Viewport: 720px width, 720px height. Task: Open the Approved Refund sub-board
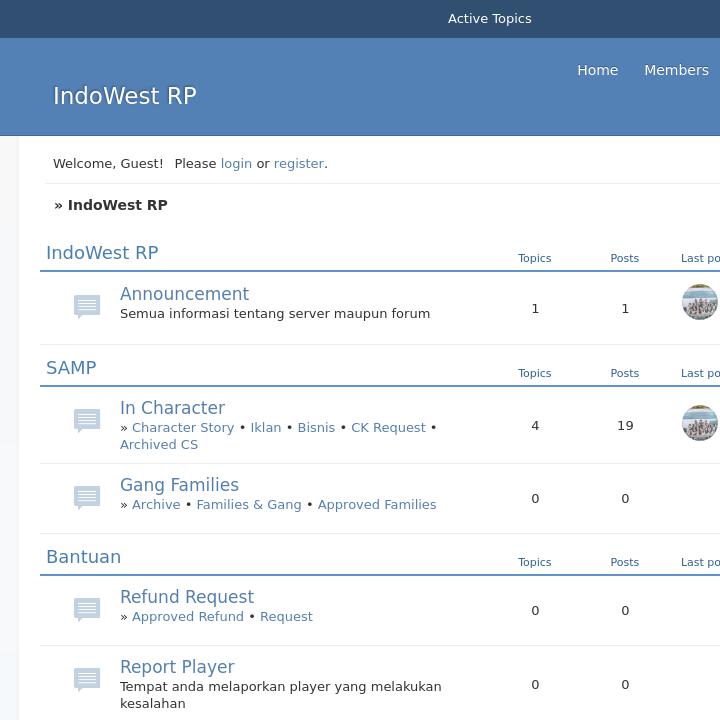pyautogui.click(x=188, y=616)
